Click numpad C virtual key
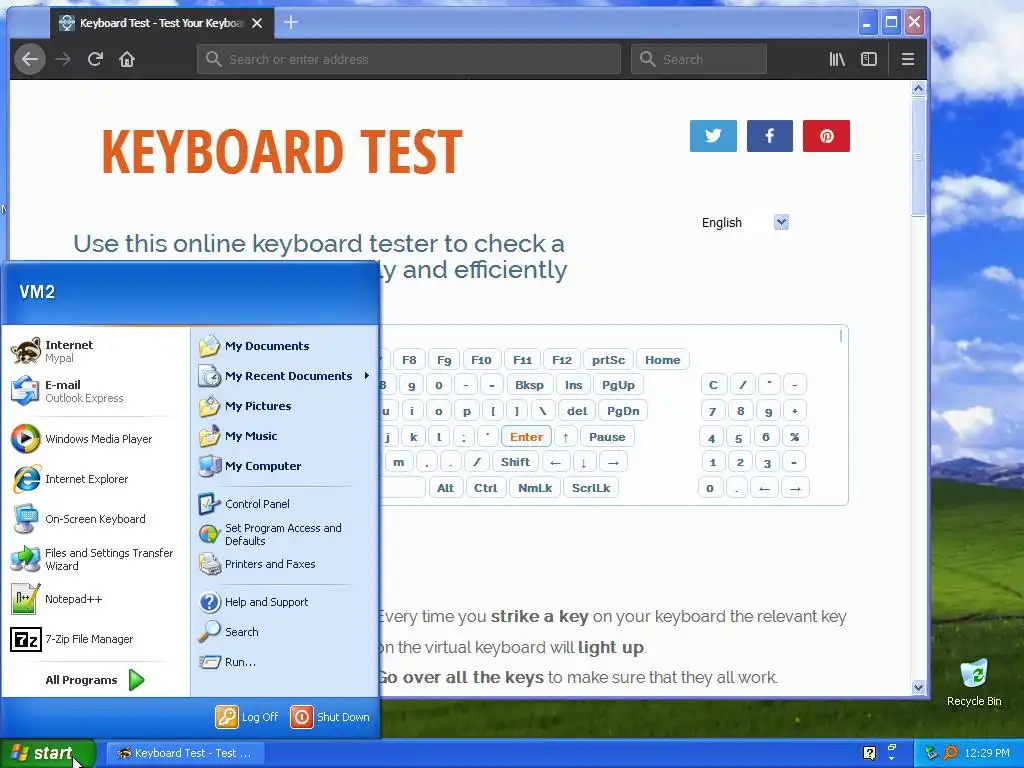The width and height of the screenshot is (1024, 768). (712, 385)
